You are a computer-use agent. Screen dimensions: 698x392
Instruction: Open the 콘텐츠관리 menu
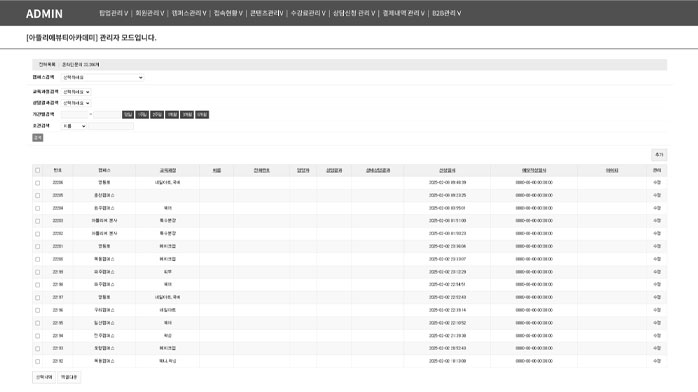266,13
